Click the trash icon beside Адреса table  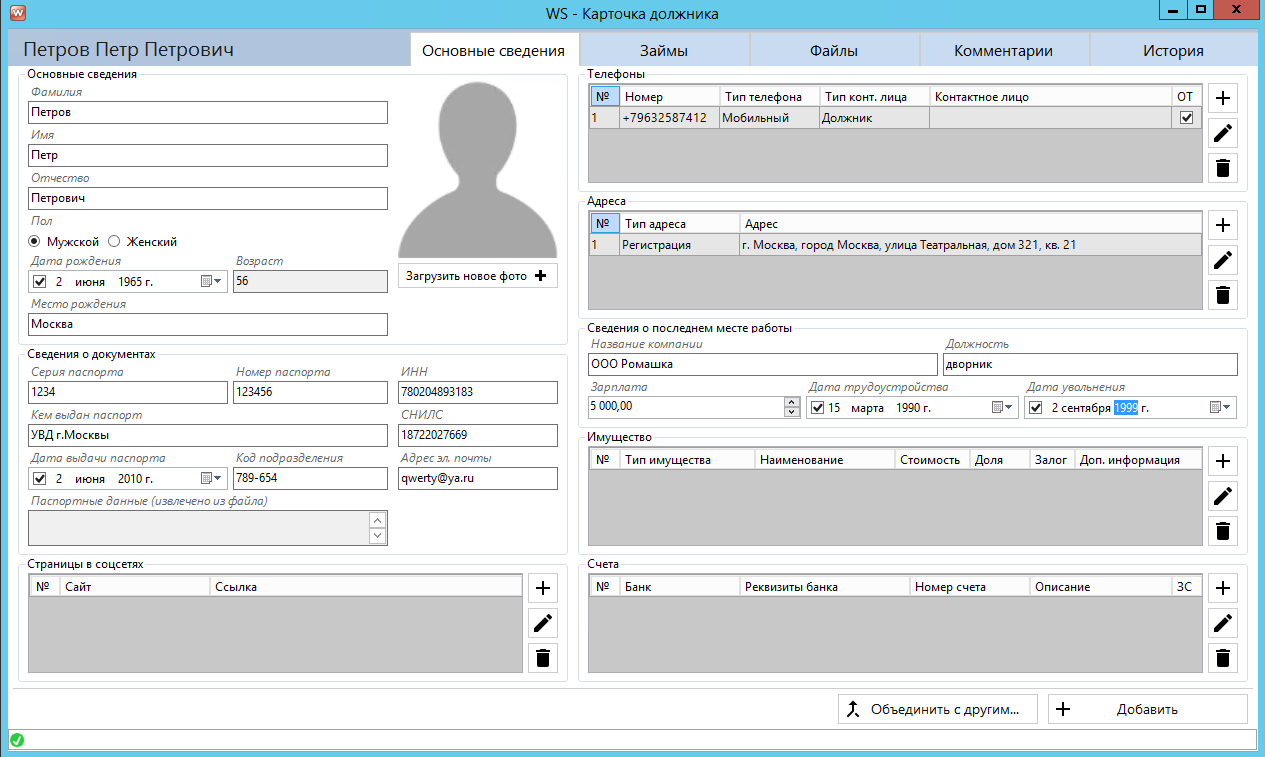click(1222, 295)
